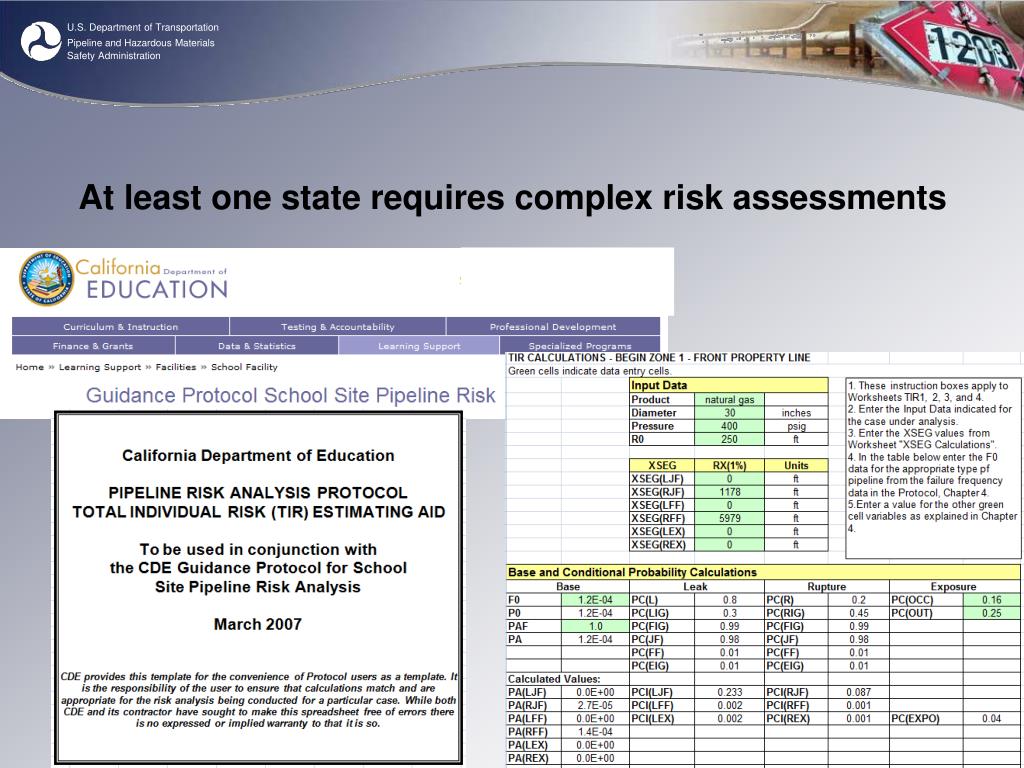This screenshot has width=1024, height=768.
Task: Select the Learning Support tab
Action: click(x=419, y=345)
